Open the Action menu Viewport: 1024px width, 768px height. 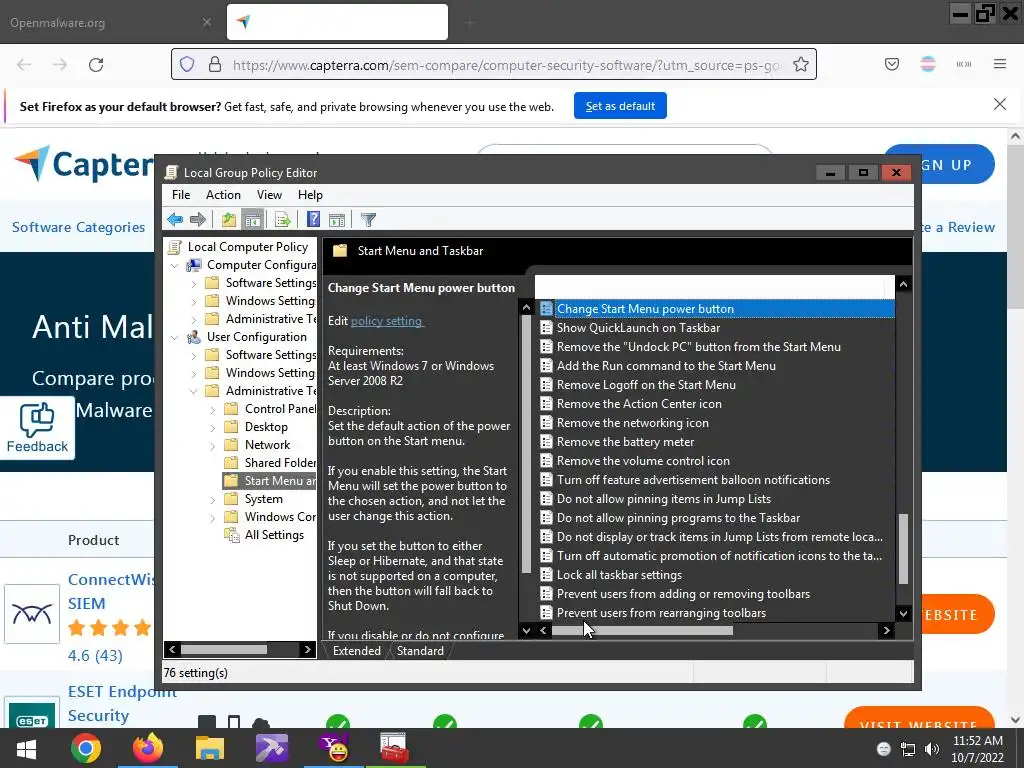[223, 195]
